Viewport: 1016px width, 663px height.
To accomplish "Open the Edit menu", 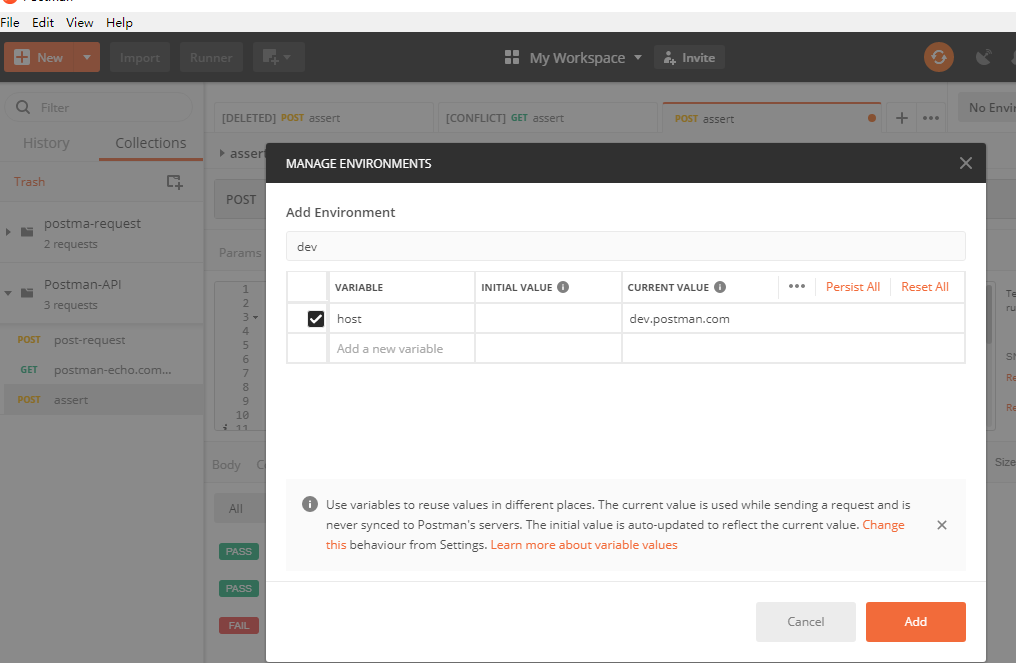I will 43,22.
